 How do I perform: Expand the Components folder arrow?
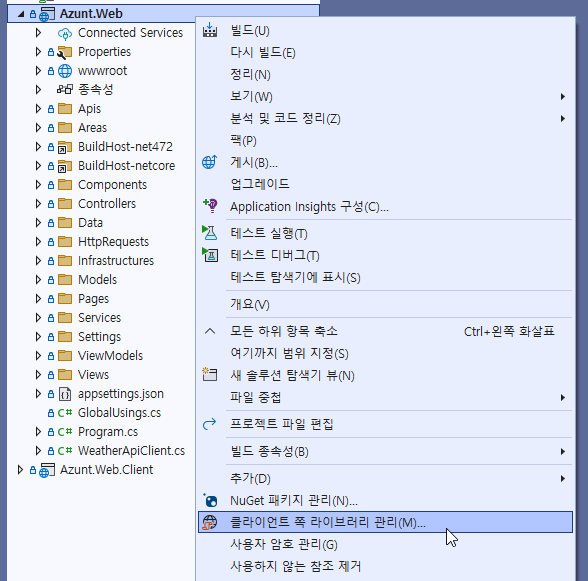[38, 185]
